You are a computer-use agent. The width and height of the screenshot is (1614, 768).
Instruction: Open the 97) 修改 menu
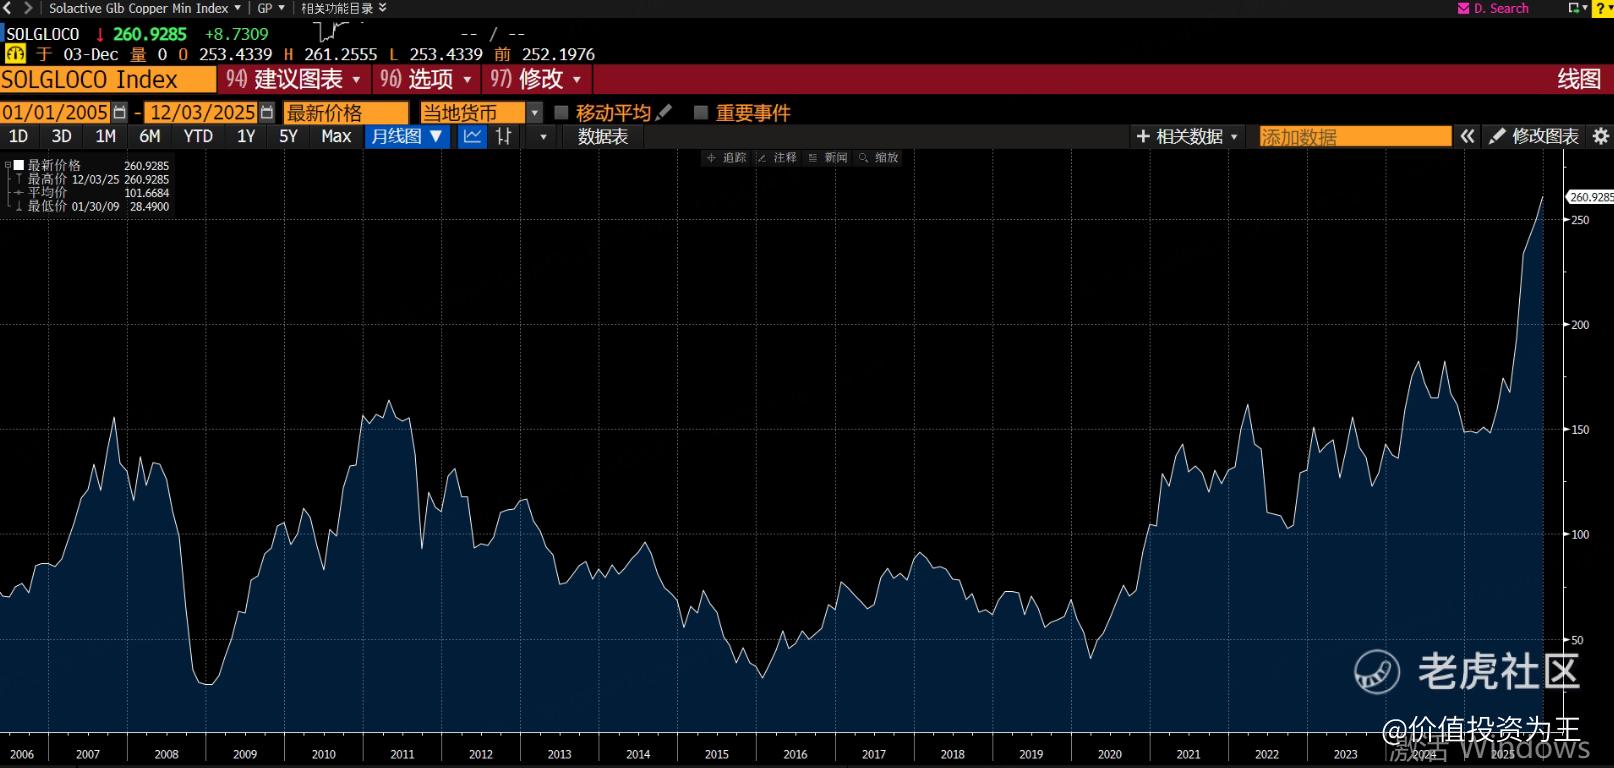pos(536,79)
